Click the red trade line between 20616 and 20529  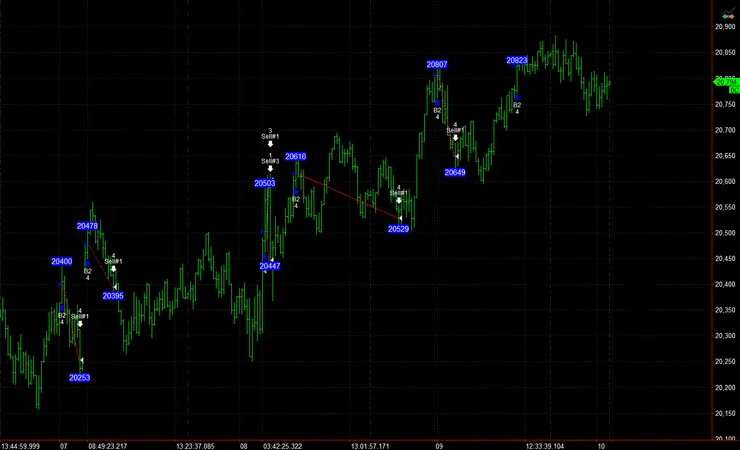coord(349,197)
